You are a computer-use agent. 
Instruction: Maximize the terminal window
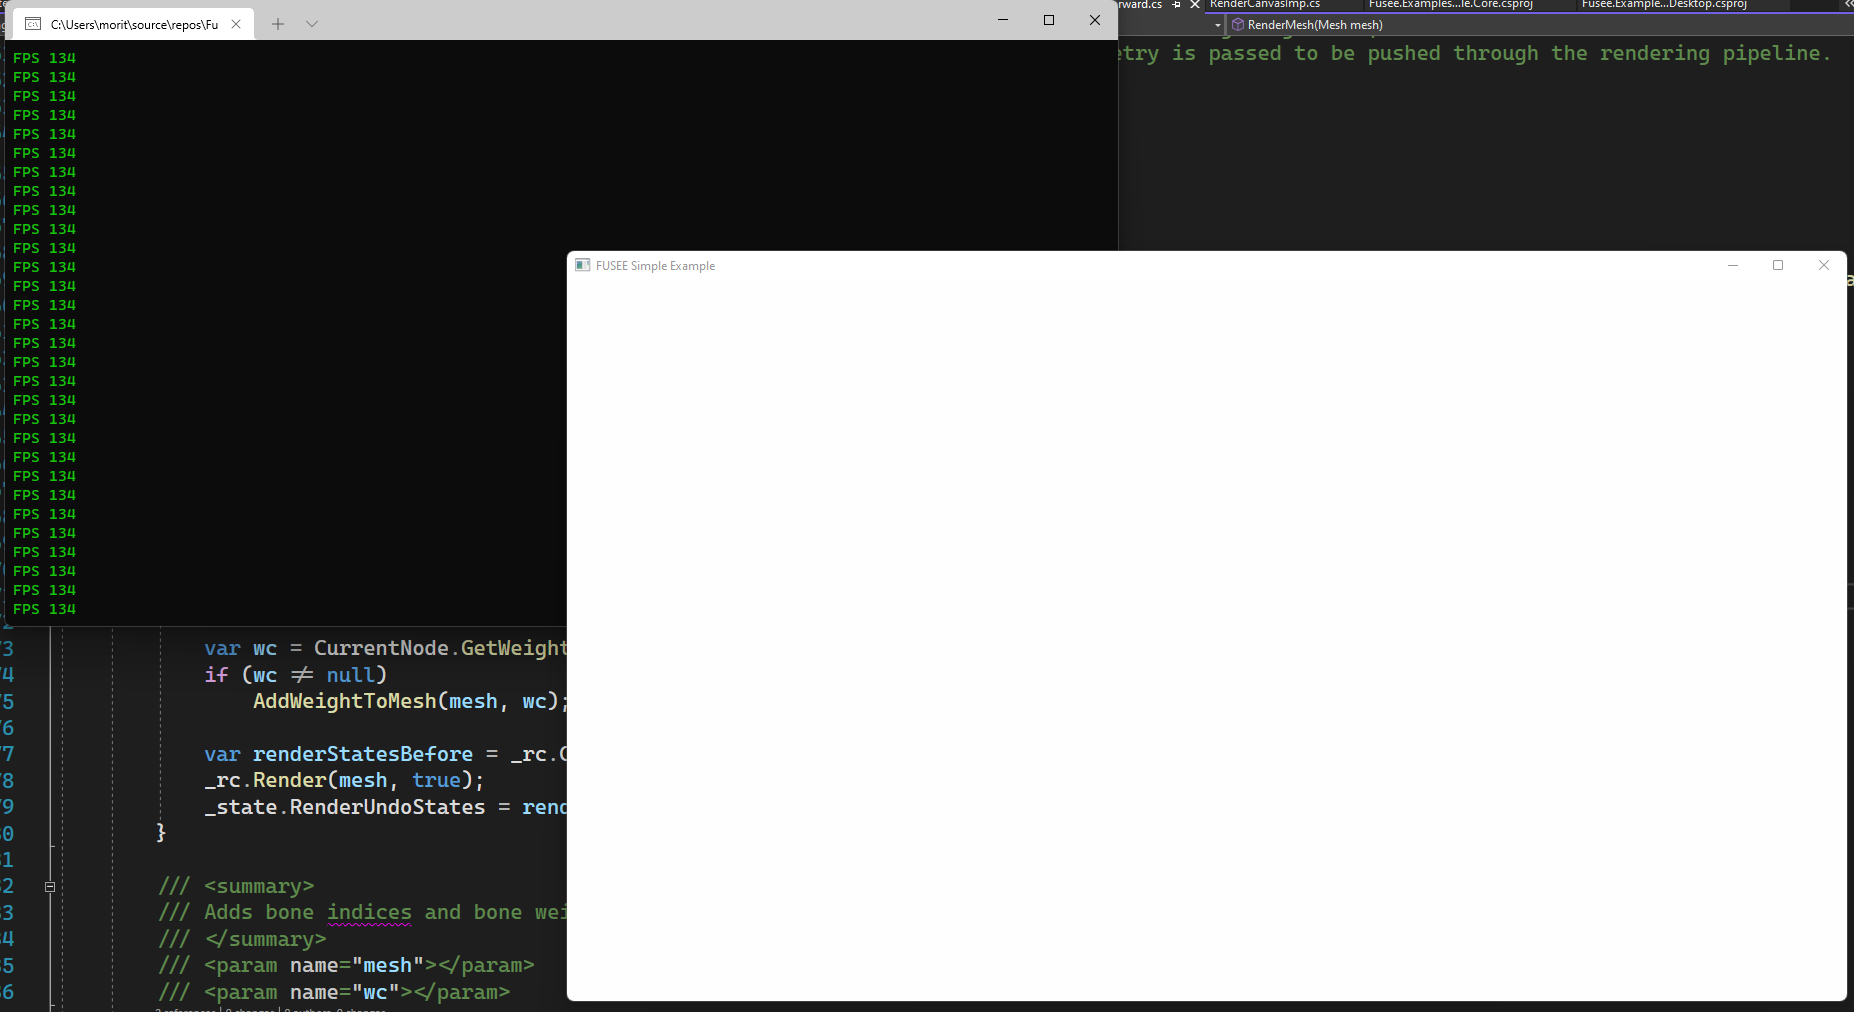(1049, 20)
